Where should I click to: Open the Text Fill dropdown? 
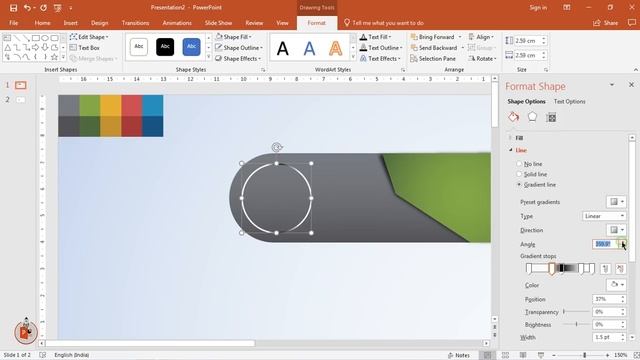(376, 37)
